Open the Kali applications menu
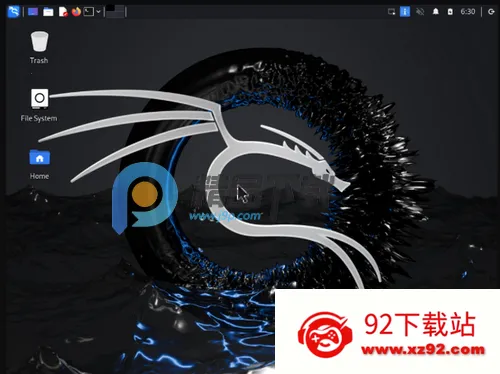This screenshot has width=500, height=374. tap(14, 12)
